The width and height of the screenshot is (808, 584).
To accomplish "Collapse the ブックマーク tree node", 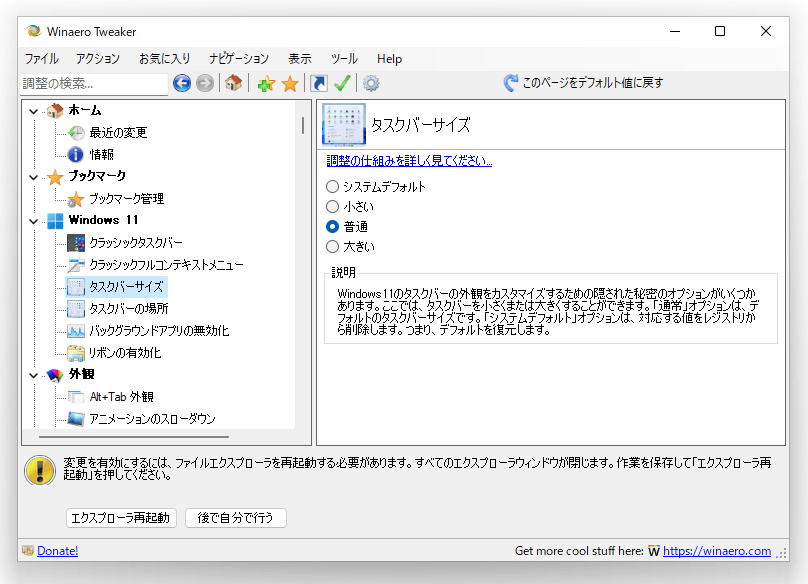I will pos(33,177).
